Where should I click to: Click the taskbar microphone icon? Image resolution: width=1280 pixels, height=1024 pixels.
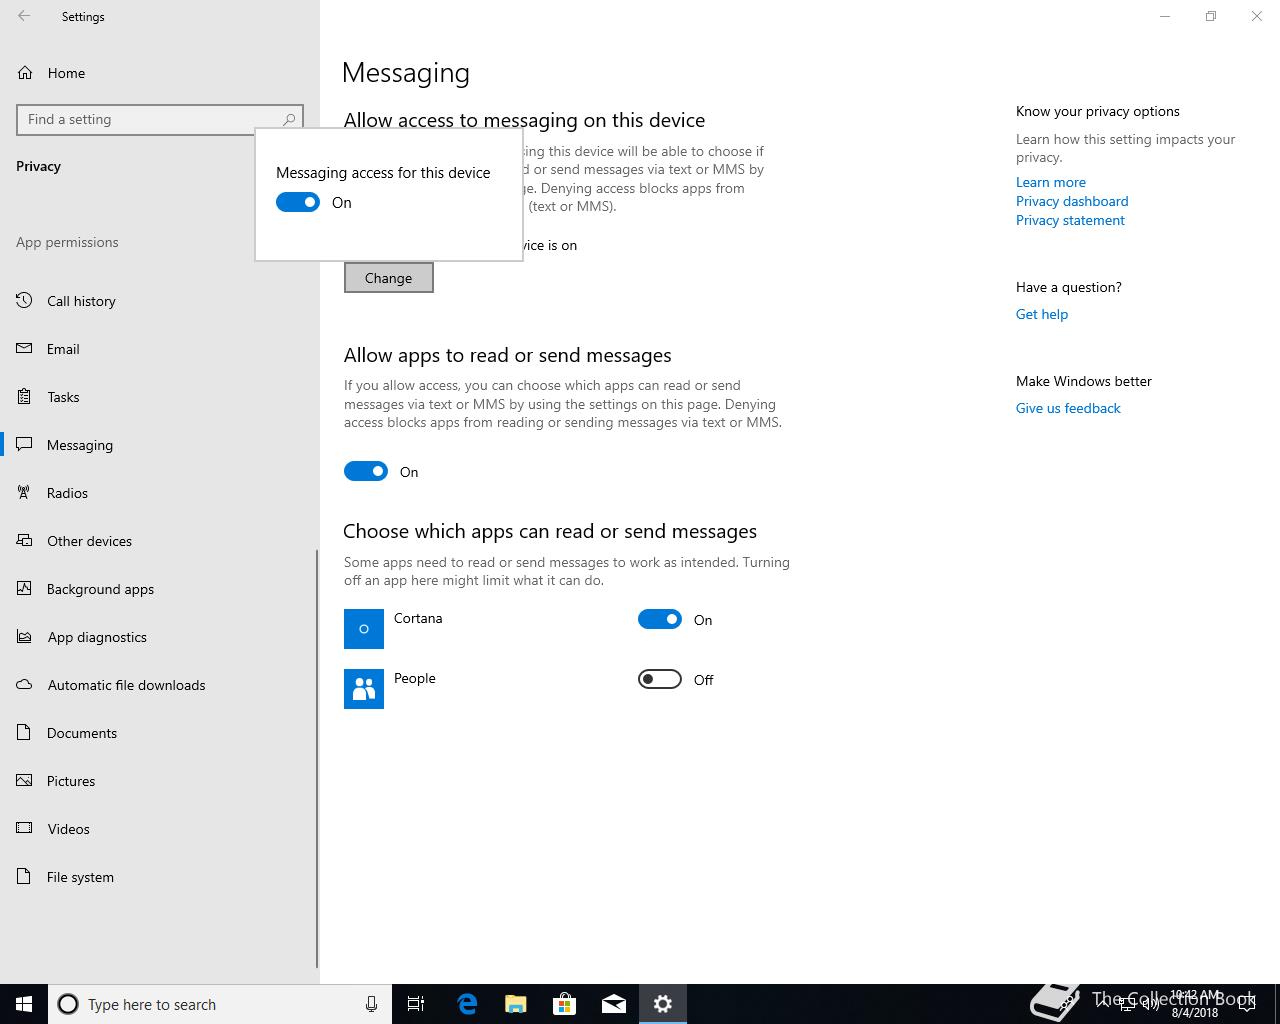(x=371, y=1004)
